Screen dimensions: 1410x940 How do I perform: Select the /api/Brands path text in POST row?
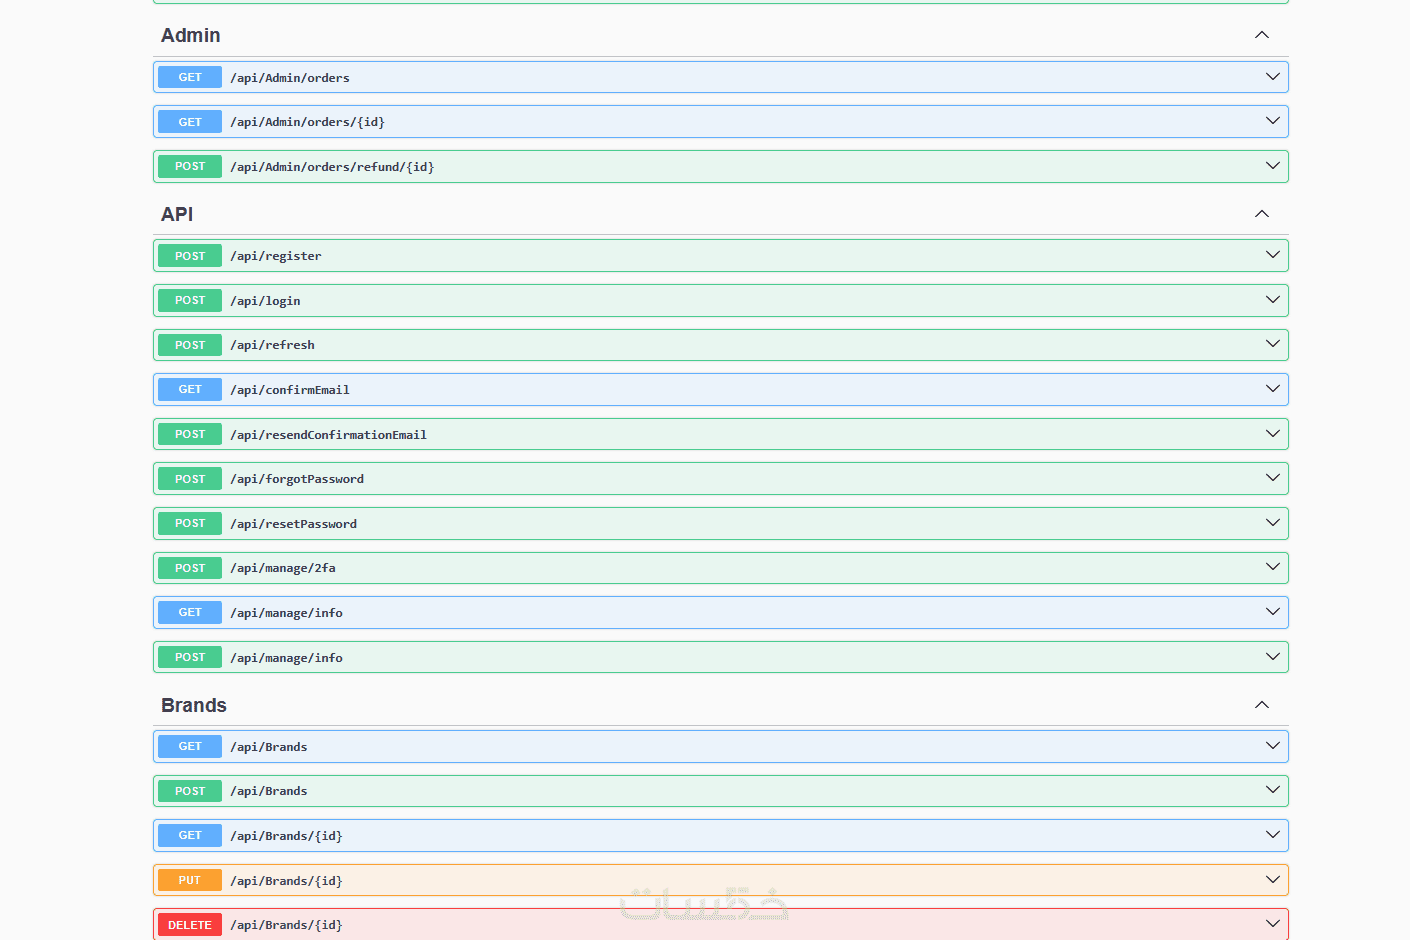point(269,791)
